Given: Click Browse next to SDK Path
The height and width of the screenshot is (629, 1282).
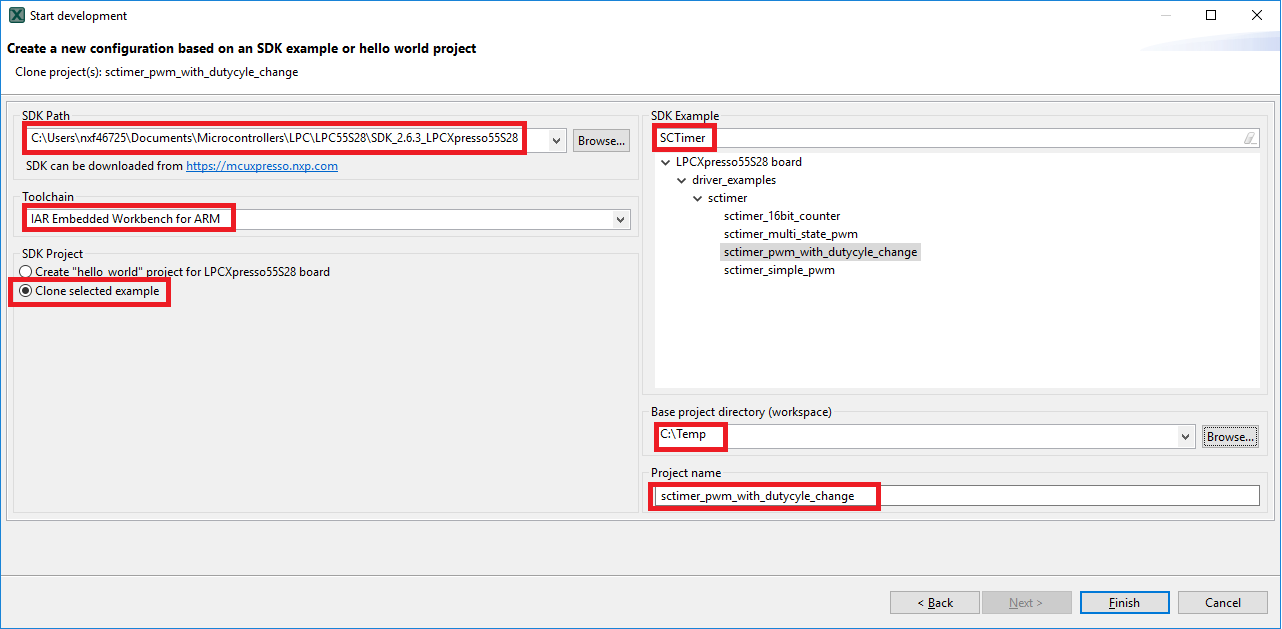Looking at the screenshot, I should [601, 141].
